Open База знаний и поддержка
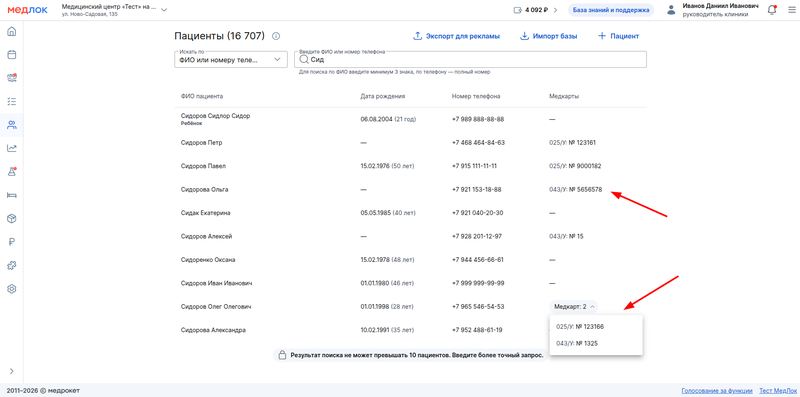This screenshot has width=800, height=397. 610,10
